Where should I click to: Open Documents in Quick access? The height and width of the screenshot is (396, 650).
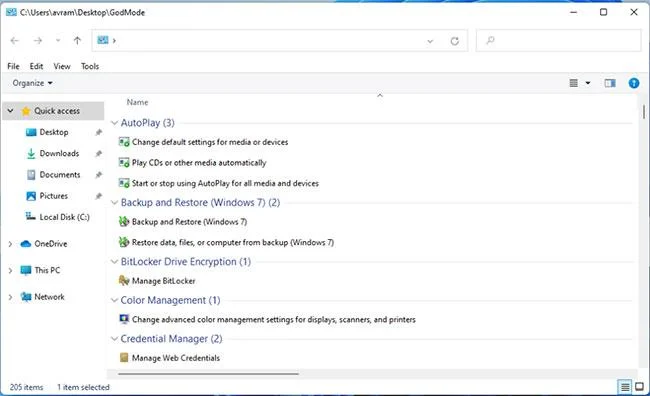coord(60,175)
